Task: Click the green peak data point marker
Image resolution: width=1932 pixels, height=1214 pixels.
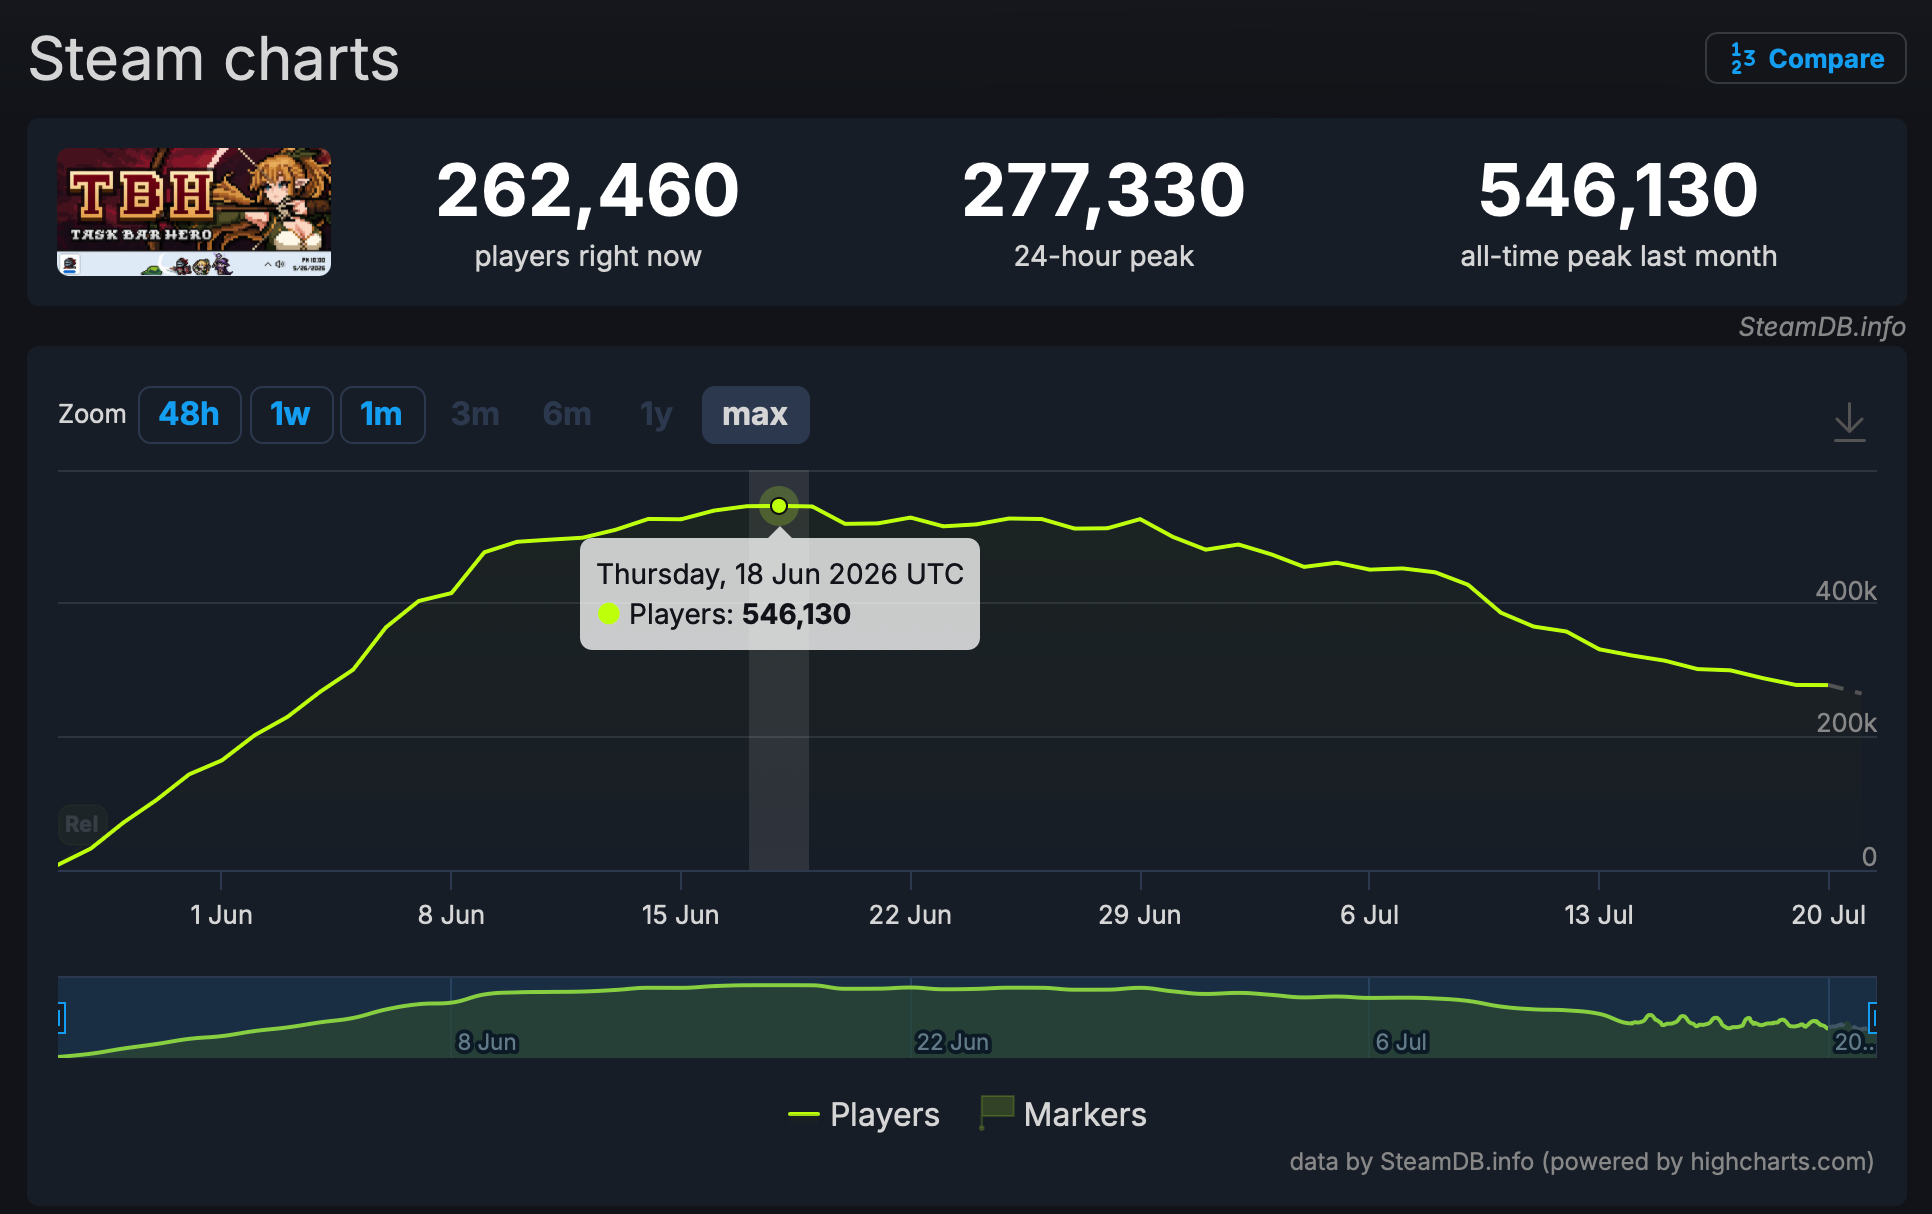Action: (779, 506)
